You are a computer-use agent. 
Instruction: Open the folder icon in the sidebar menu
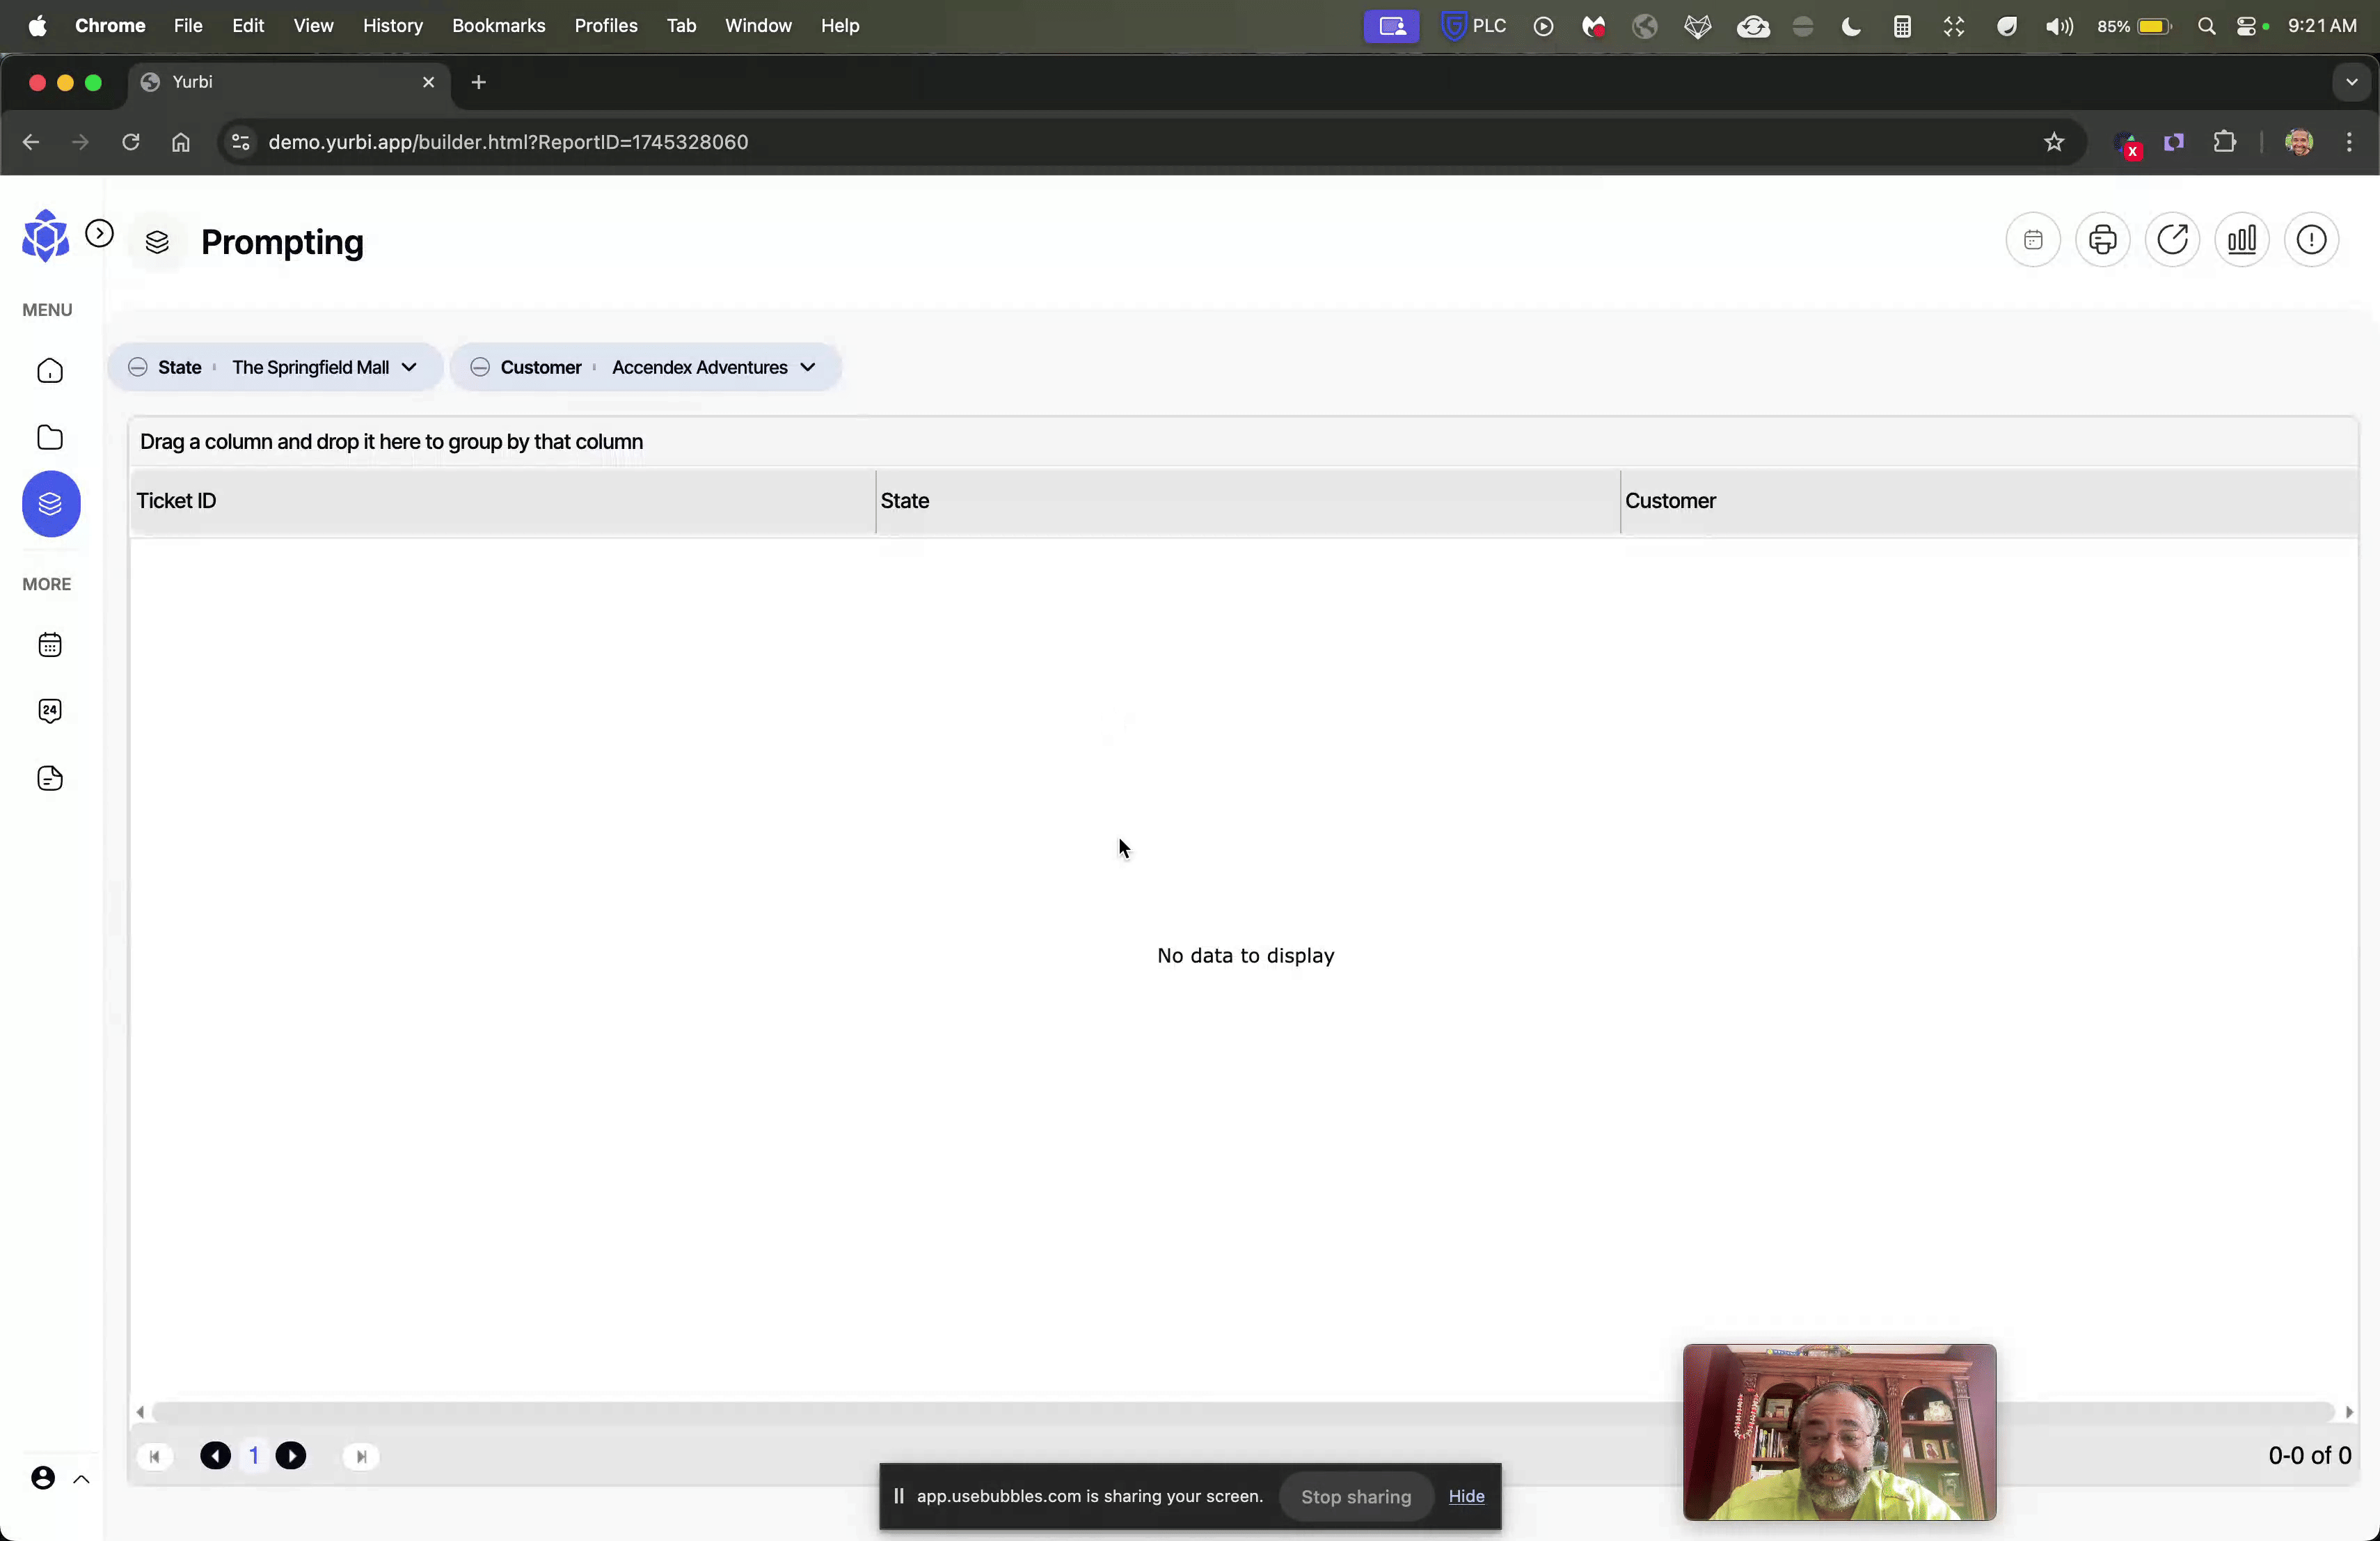50,438
